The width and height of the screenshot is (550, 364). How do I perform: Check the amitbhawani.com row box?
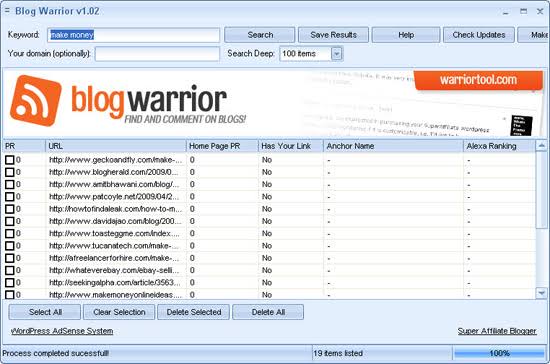click(x=9, y=184)
